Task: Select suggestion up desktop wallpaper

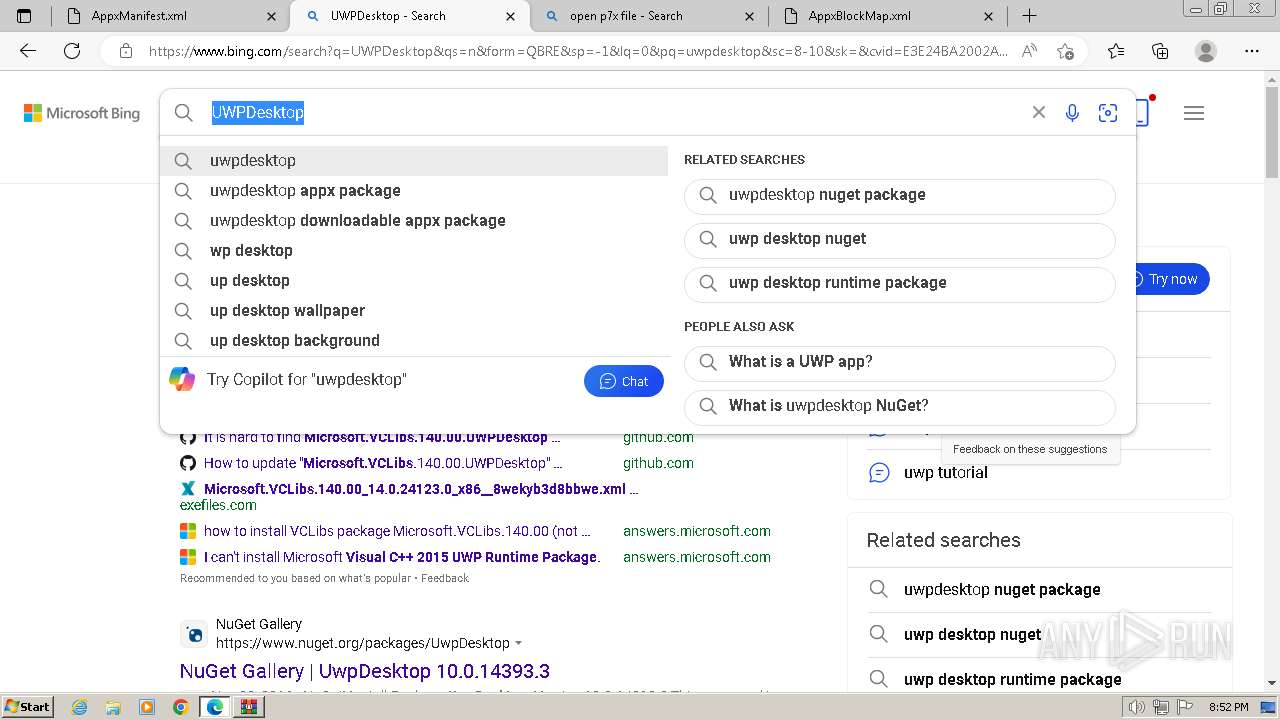Action: (x=414, y=310)
